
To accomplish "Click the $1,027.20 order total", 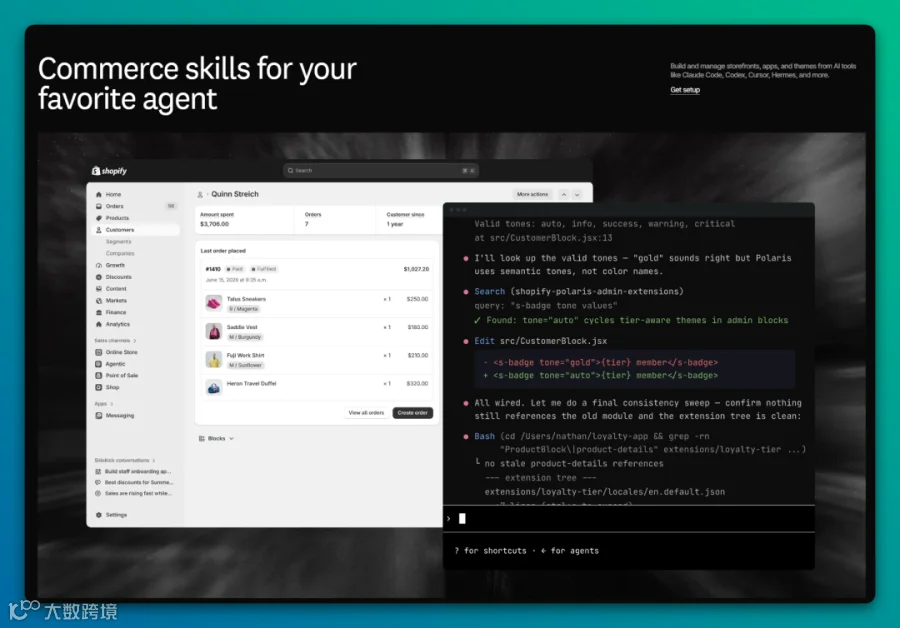I will coord(416,269).
